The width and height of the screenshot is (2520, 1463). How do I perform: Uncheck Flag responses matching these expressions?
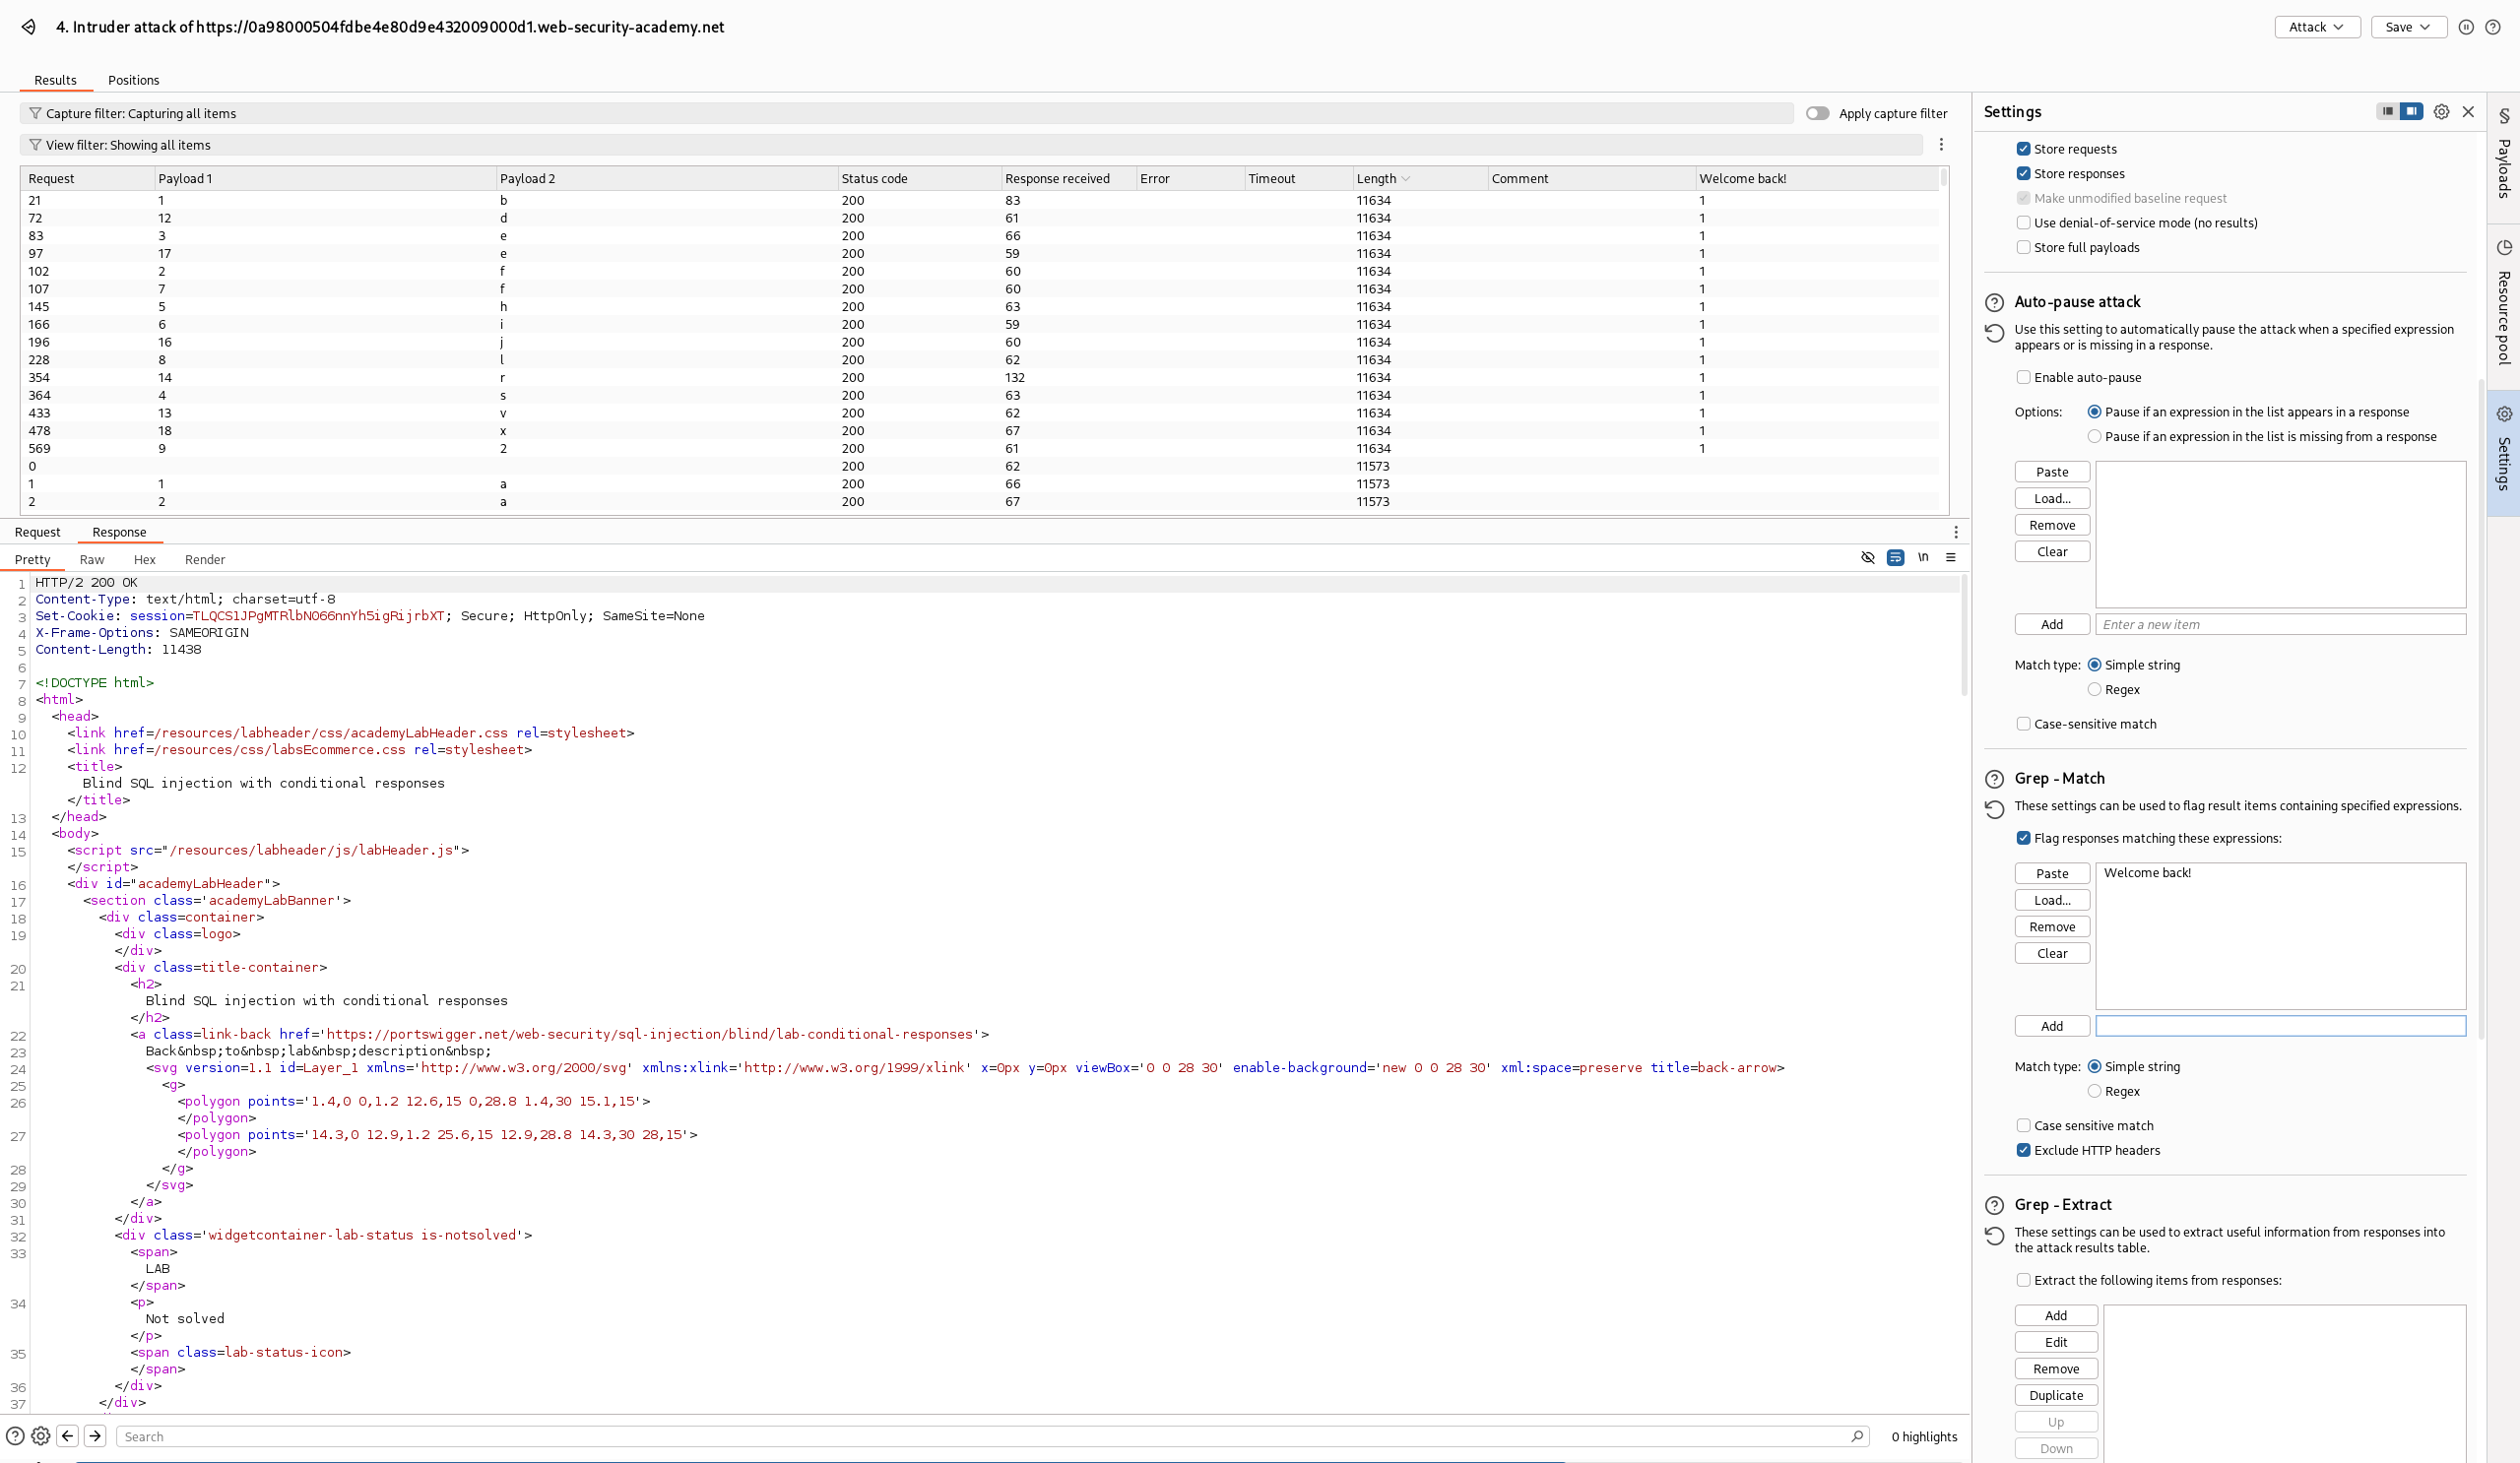[2023, 839]
